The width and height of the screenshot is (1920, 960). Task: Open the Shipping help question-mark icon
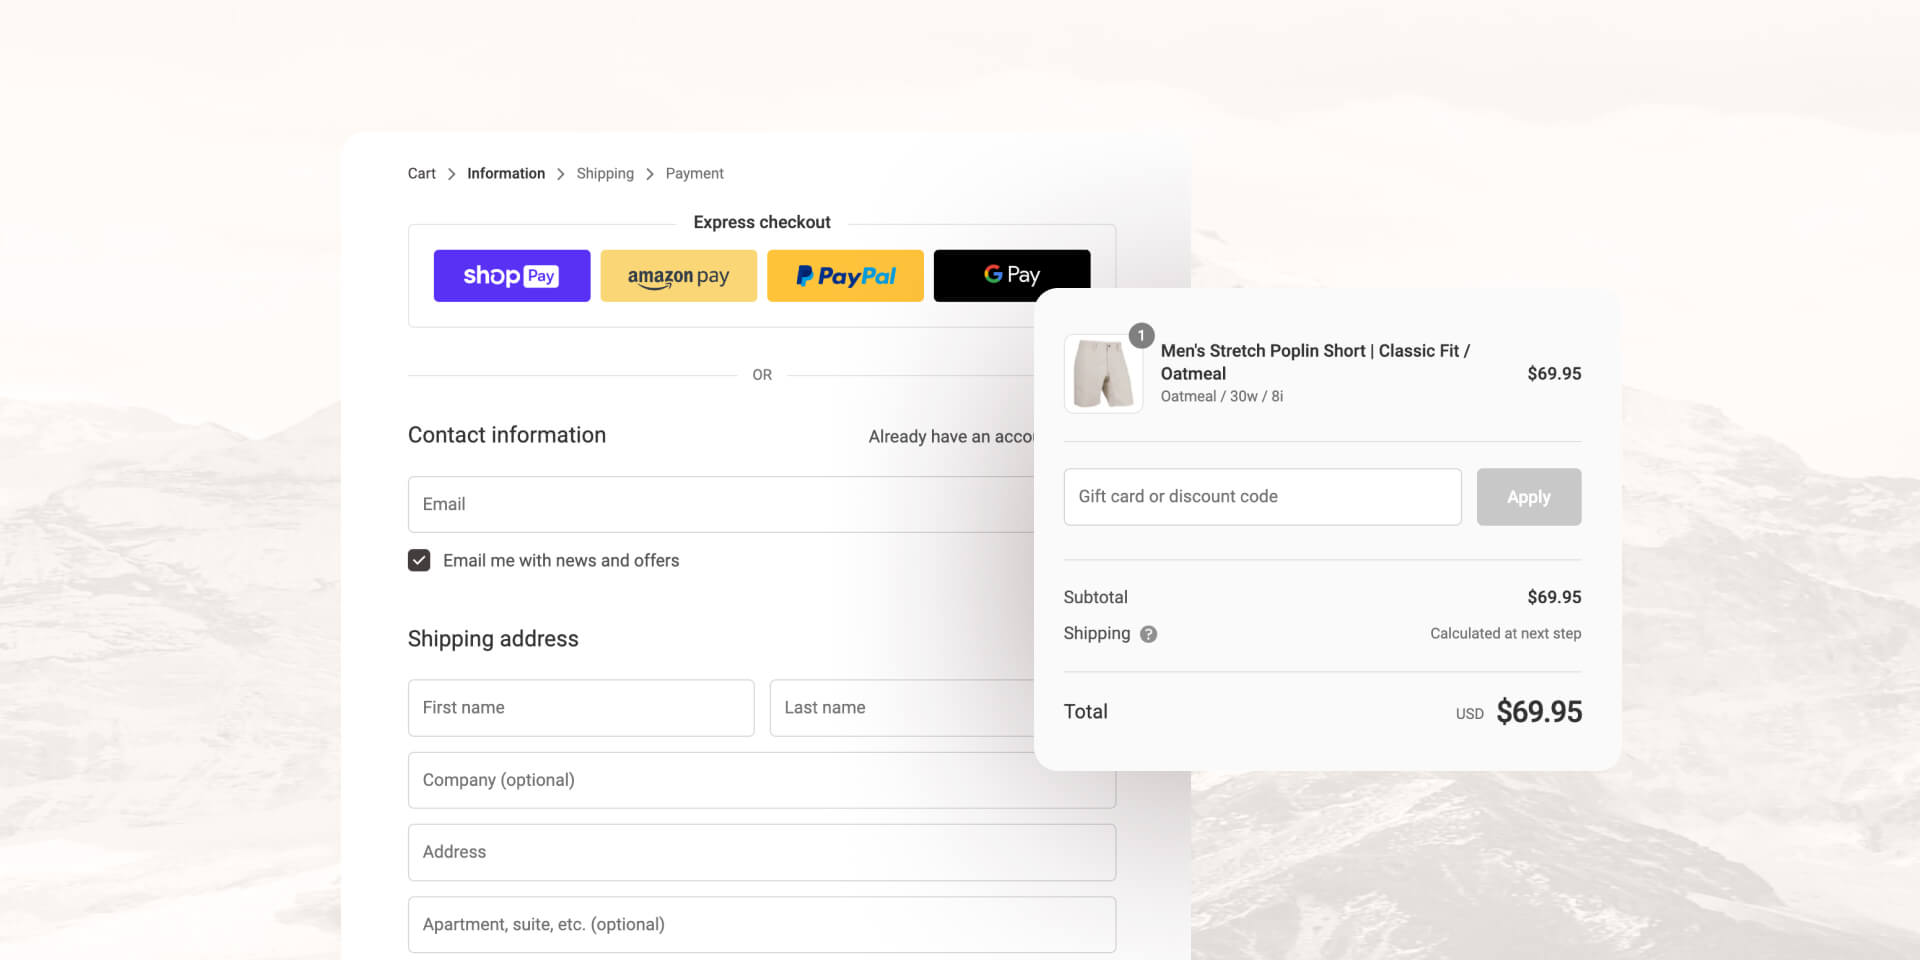tap(1148, 634)
